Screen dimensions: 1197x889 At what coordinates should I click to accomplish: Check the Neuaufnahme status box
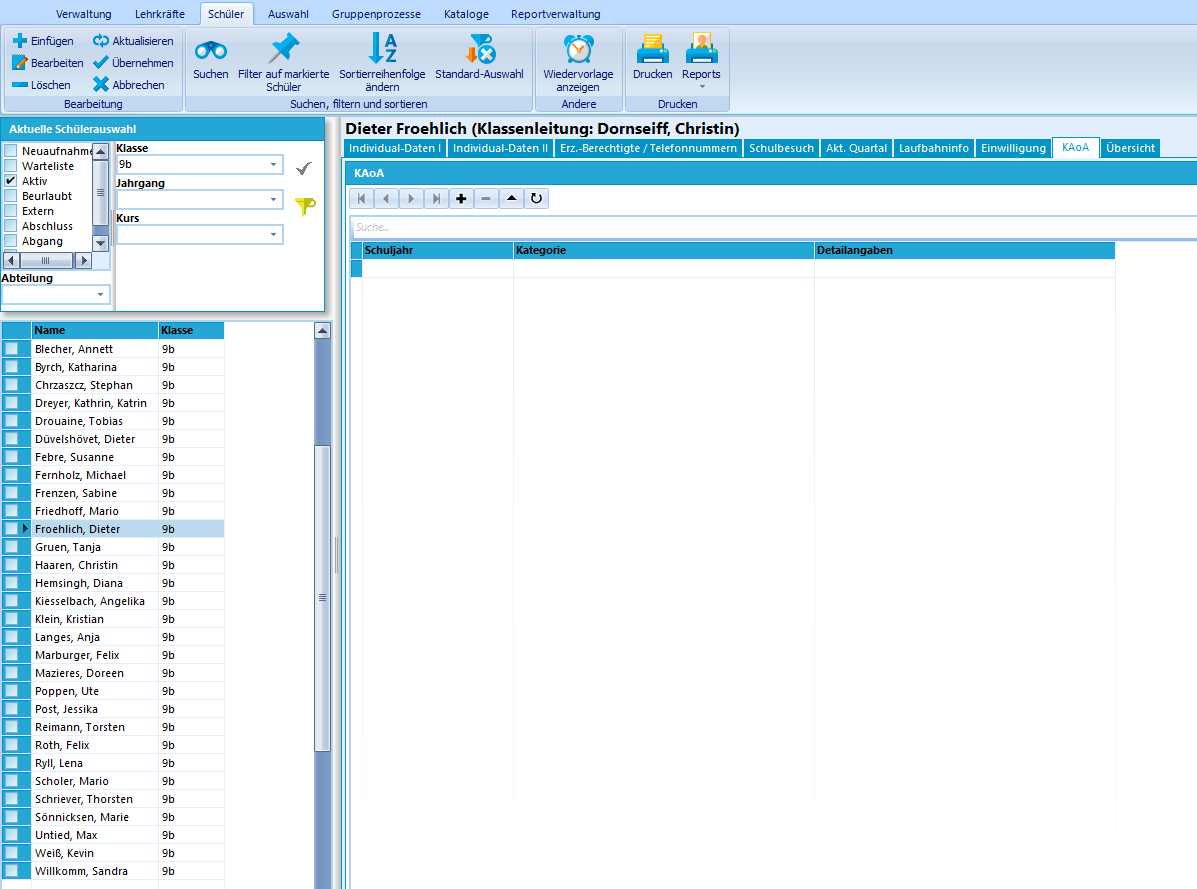[11, 151]
